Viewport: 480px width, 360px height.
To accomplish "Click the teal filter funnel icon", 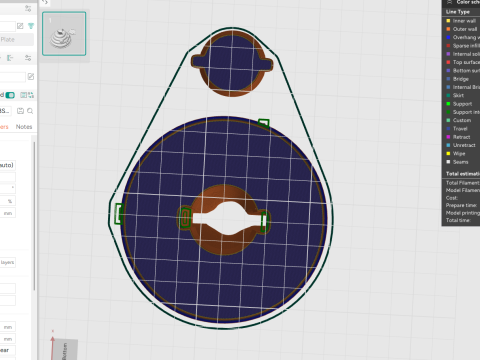I will tap(31, 26).
